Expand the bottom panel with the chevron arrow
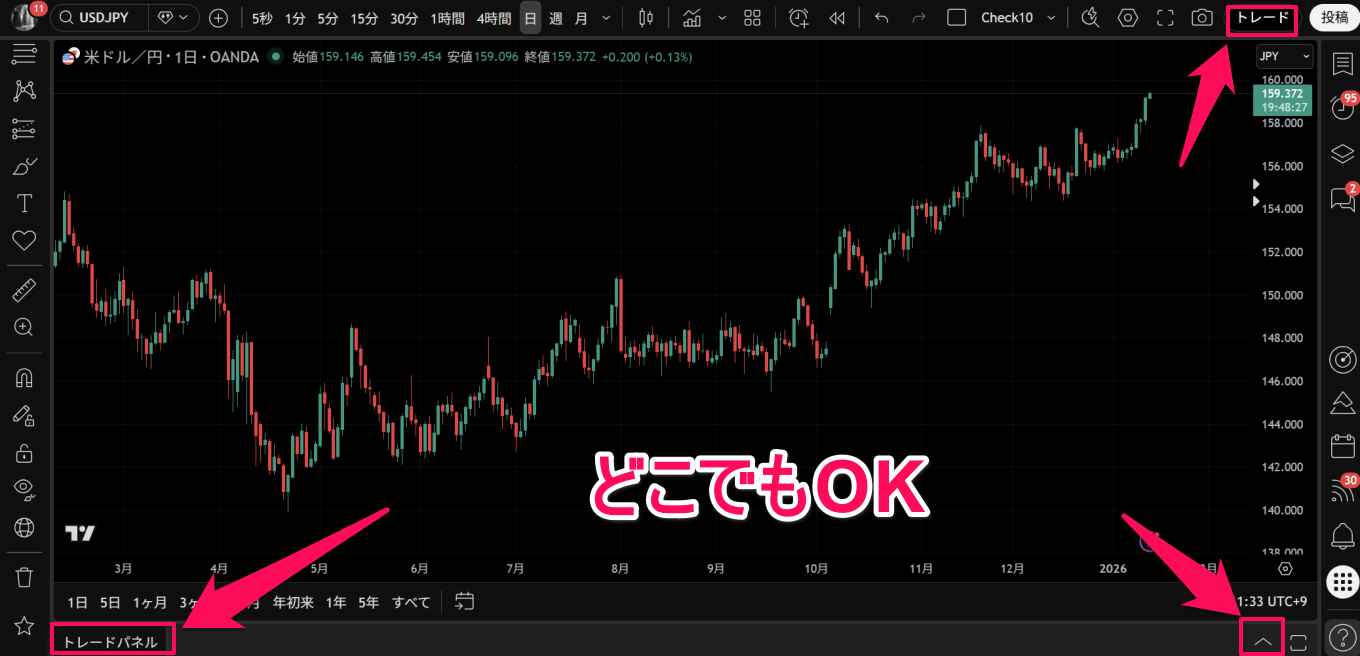 (1262, 637)
